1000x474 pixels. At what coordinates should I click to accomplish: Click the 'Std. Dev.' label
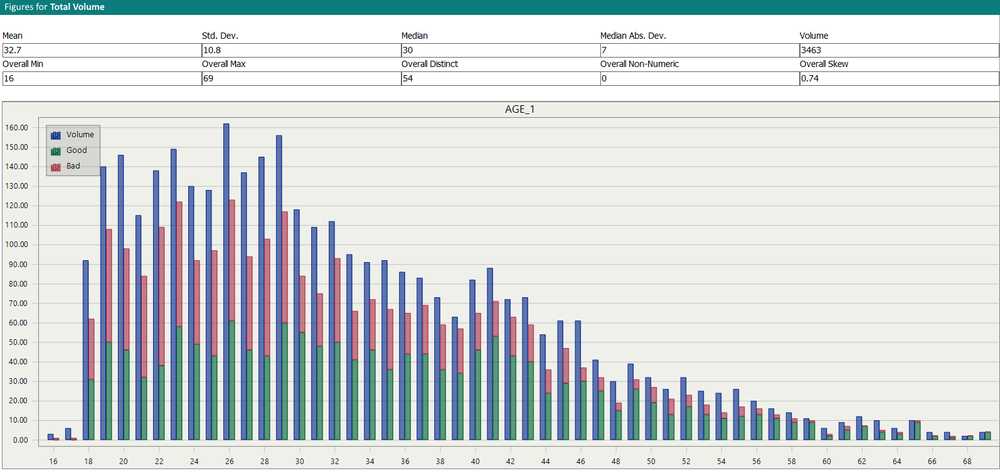click(x=219, y=36)
